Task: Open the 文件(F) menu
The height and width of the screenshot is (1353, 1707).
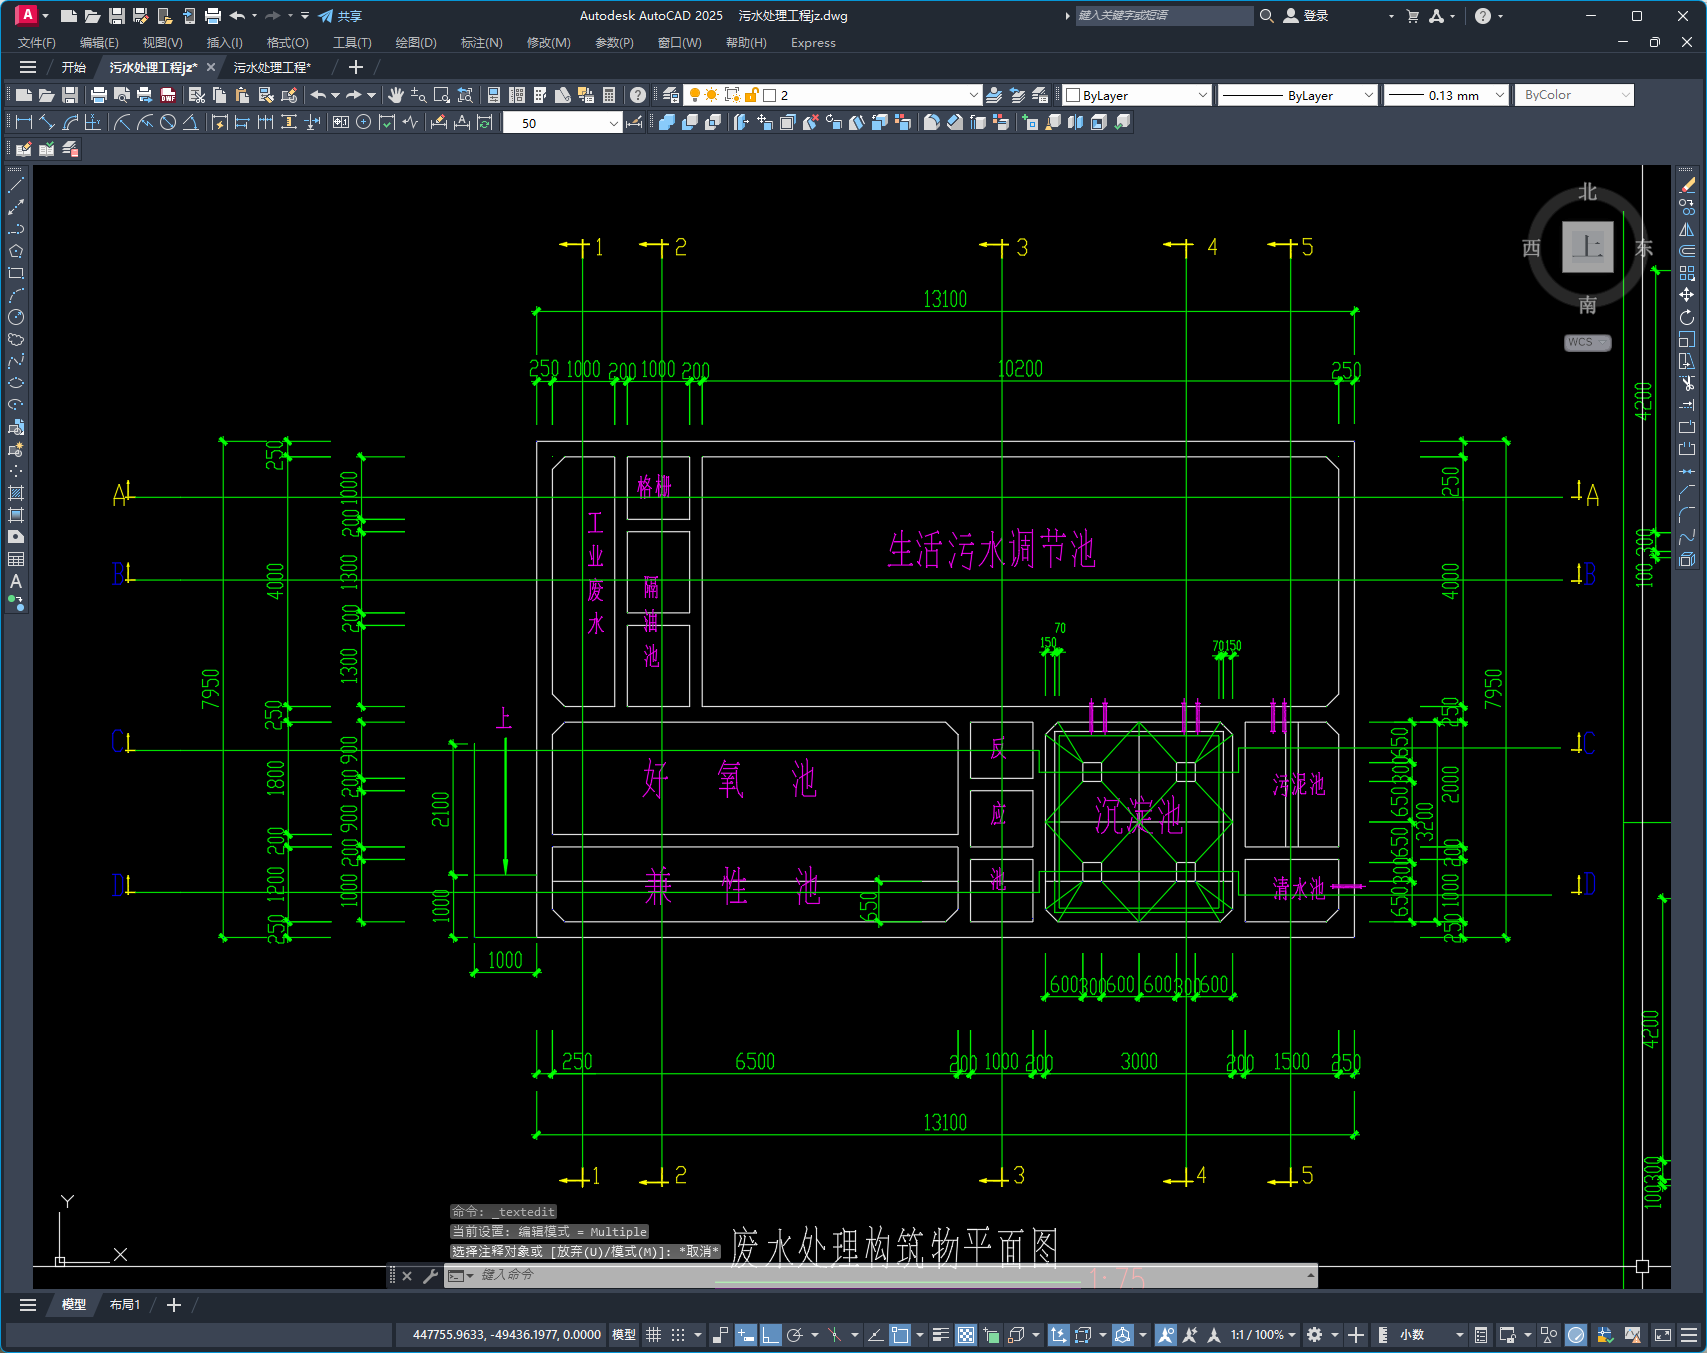Action: coord(37,43)
